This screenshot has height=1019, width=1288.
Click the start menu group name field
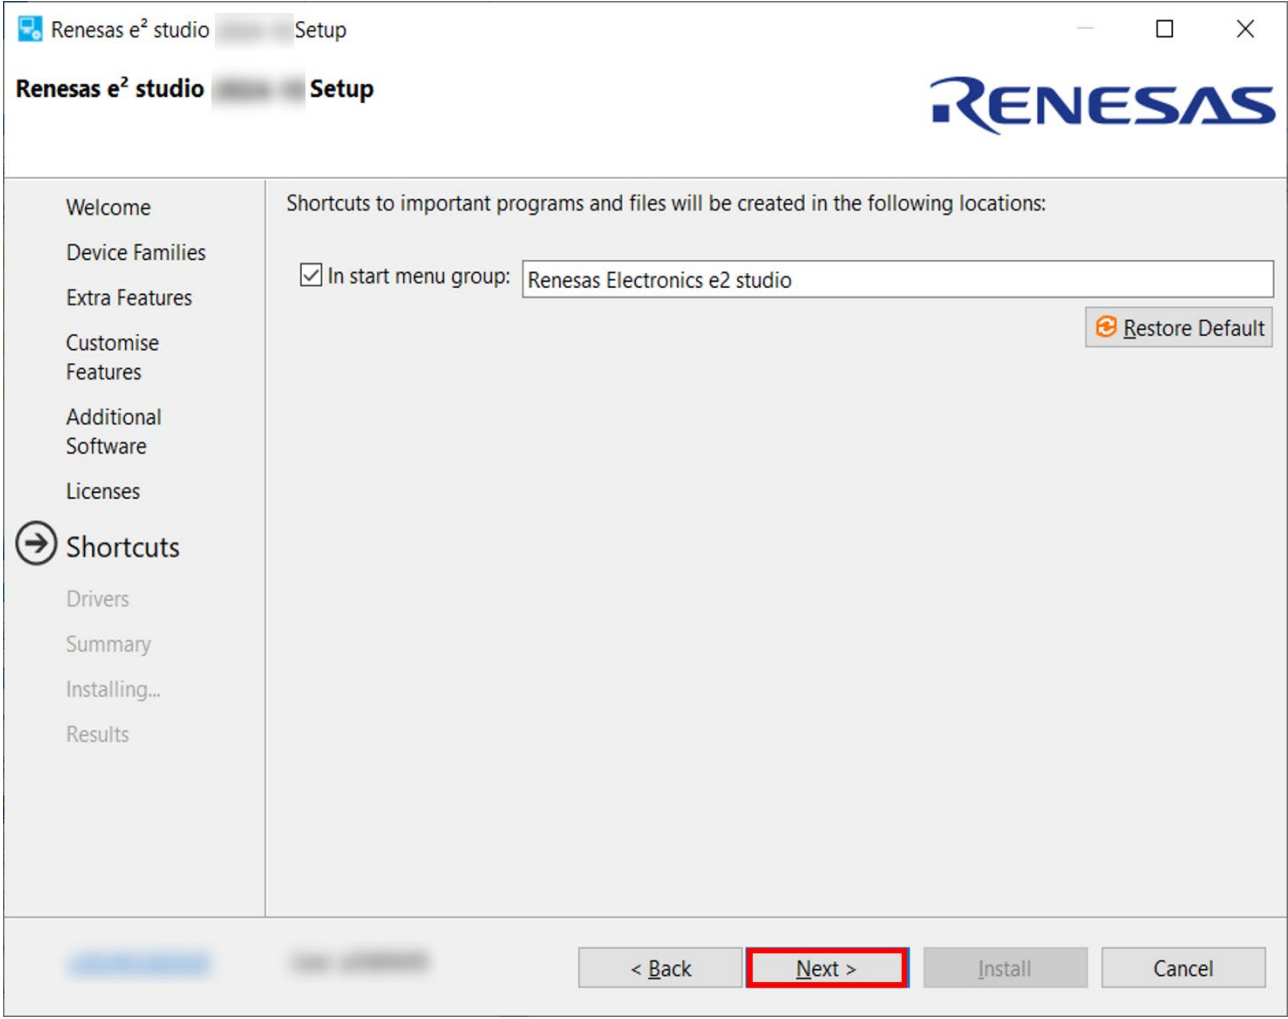pos(897,280)
